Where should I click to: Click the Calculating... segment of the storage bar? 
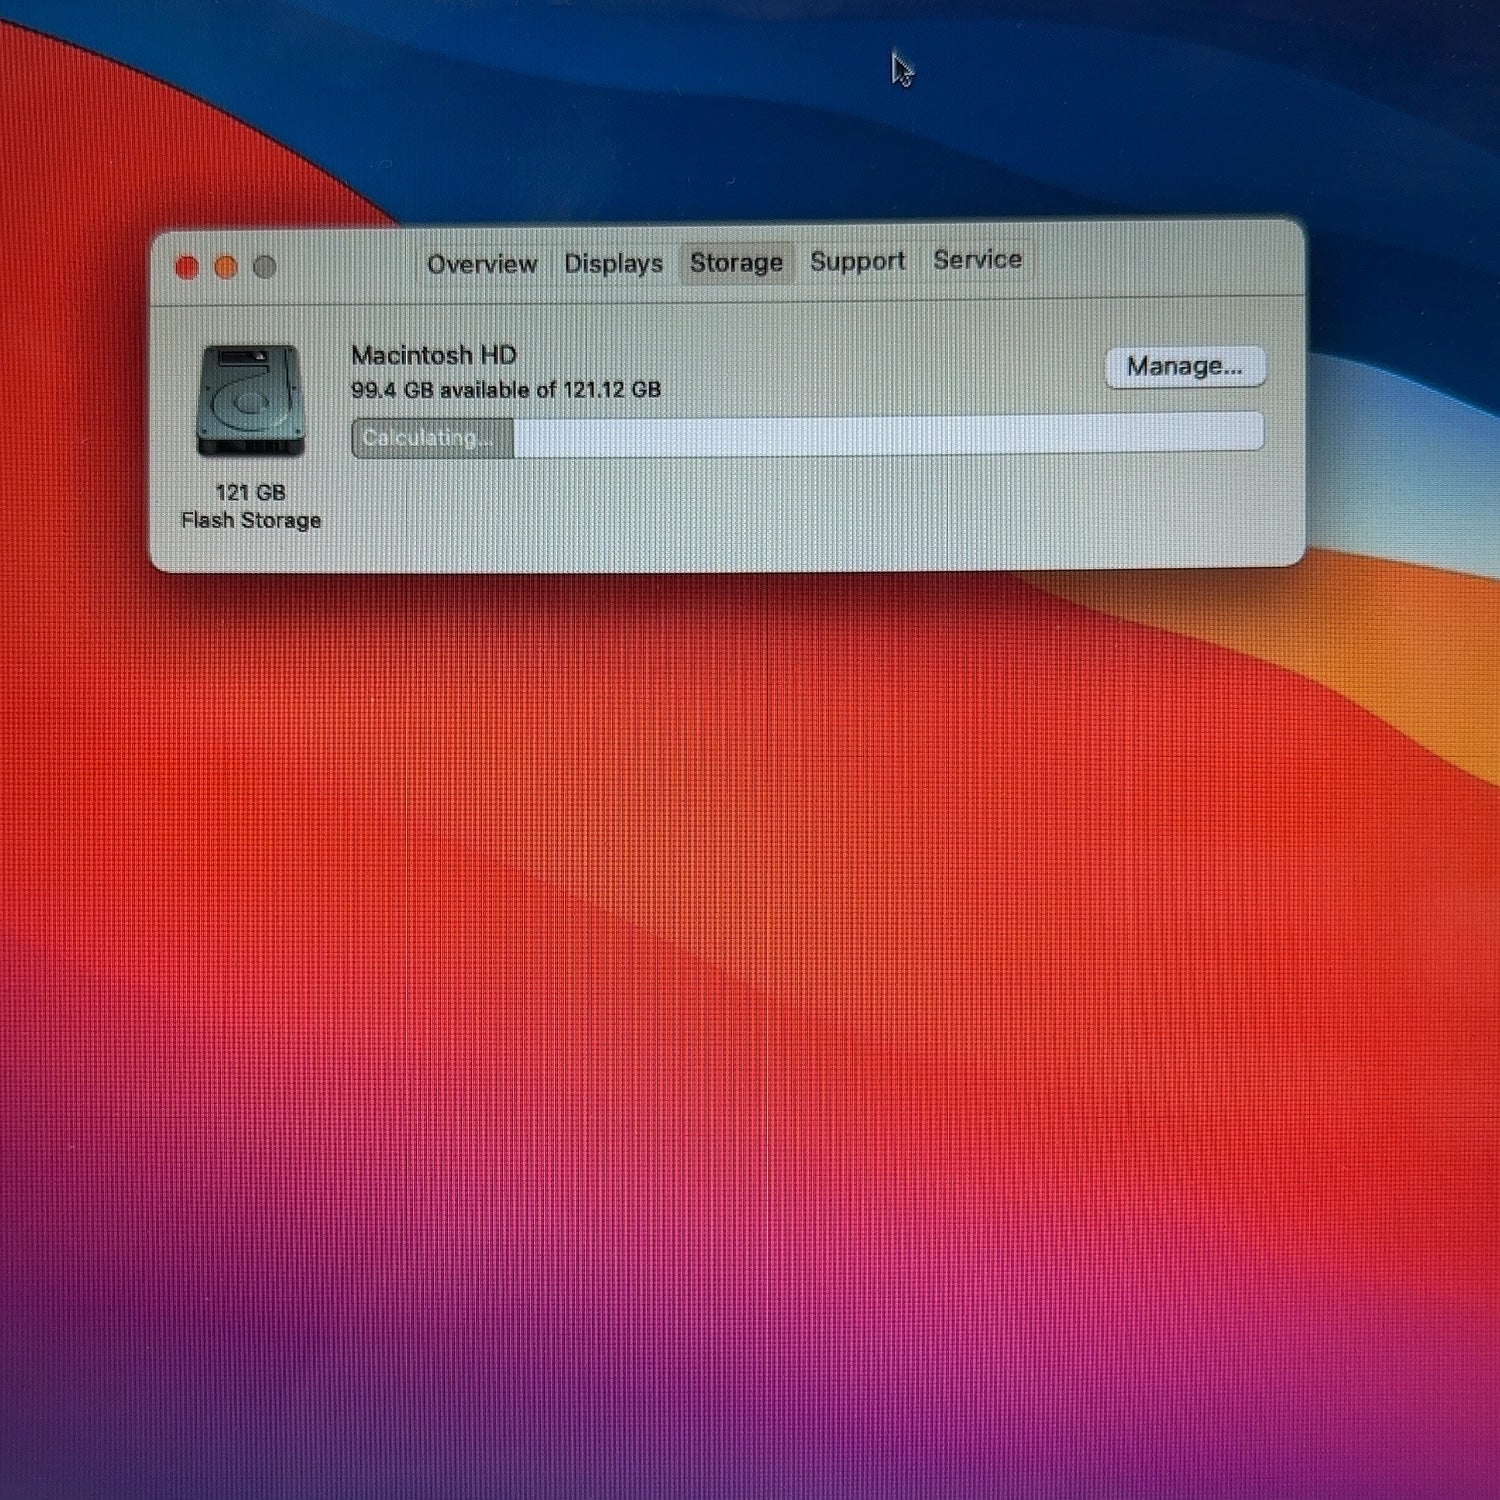pyautogui.click(x=432, y=438)
